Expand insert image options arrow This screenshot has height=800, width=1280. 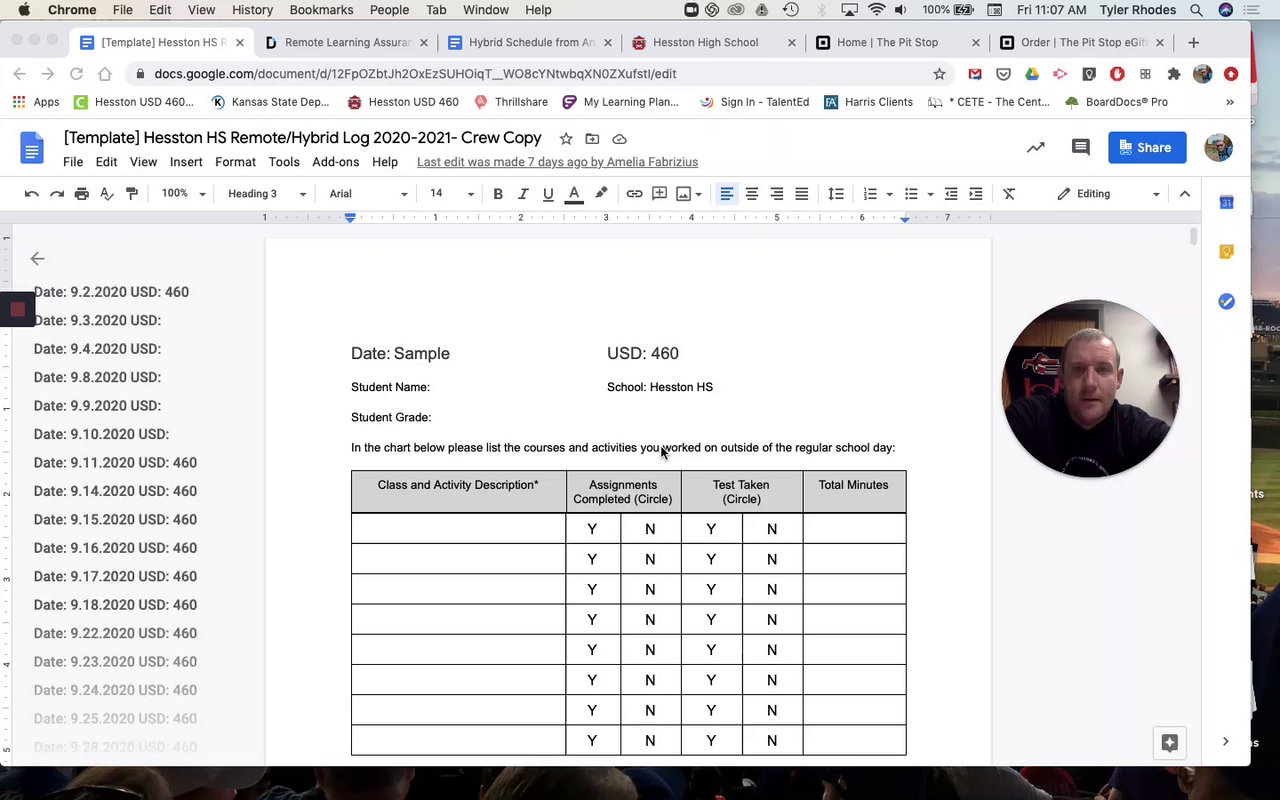[x=698, y=195]
